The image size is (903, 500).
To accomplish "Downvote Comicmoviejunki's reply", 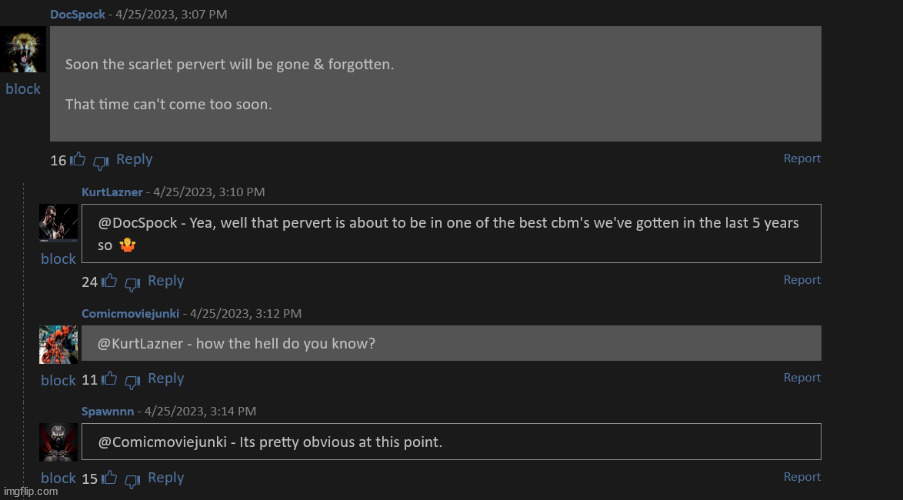I will pyautogui.click(x=132, y=381).
